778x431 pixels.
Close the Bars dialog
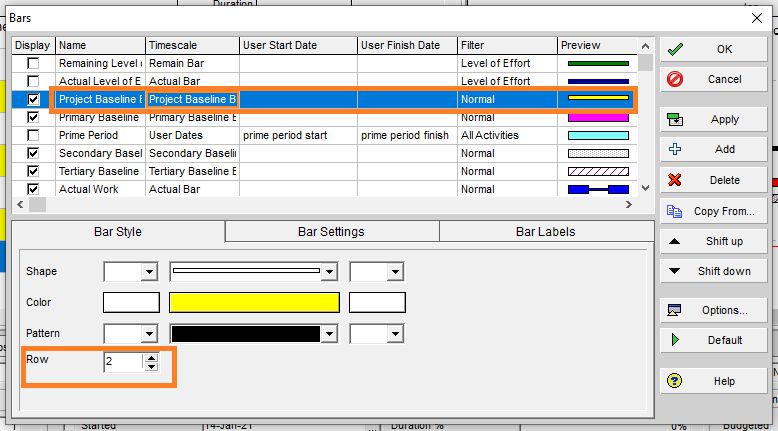pyautogui.click(x=757, y=18)
